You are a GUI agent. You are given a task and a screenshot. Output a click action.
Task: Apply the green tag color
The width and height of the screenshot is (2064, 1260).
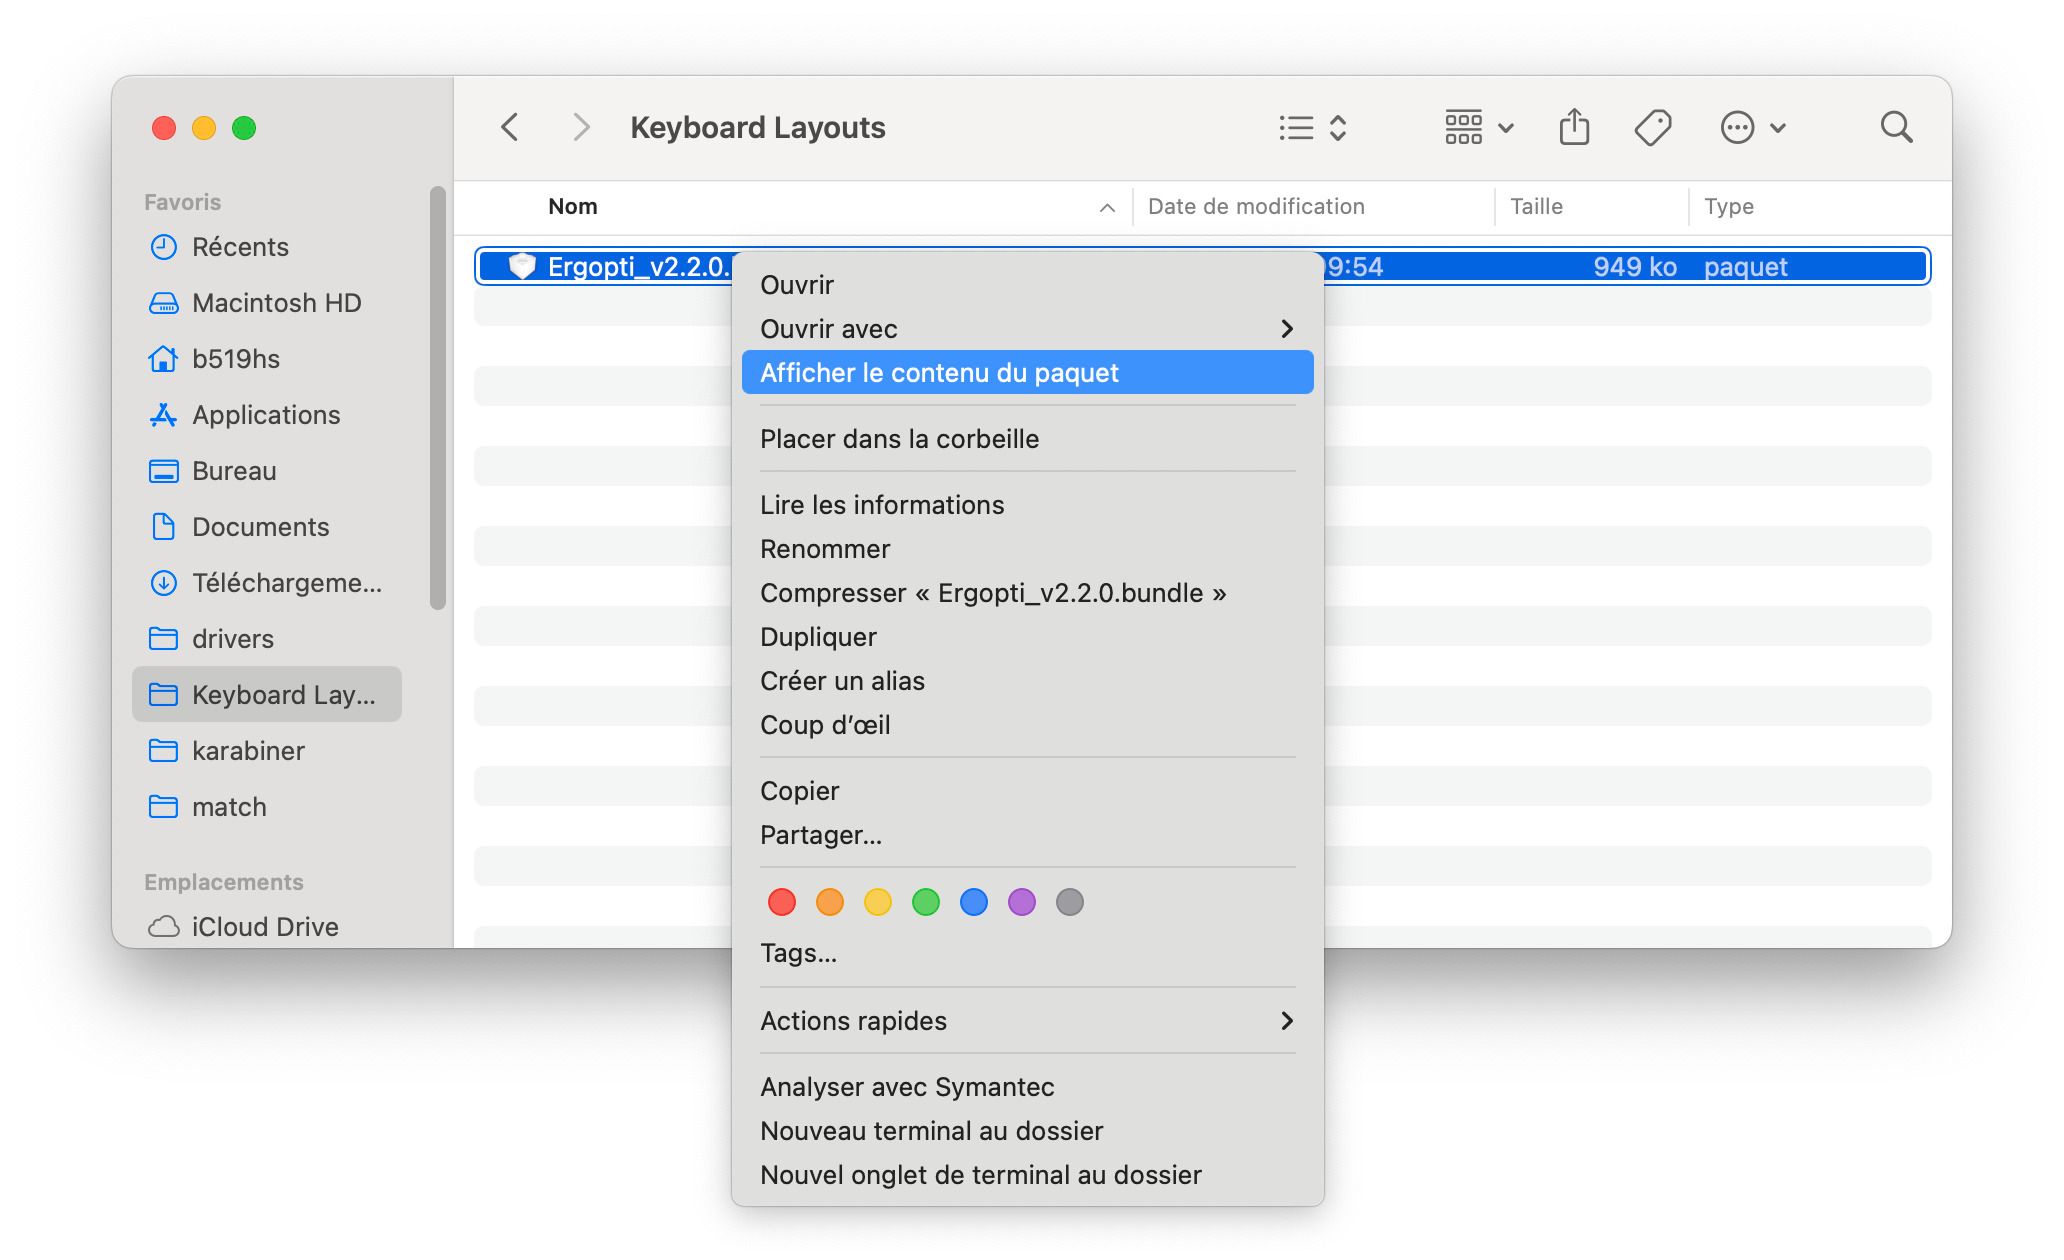(926, 902)
